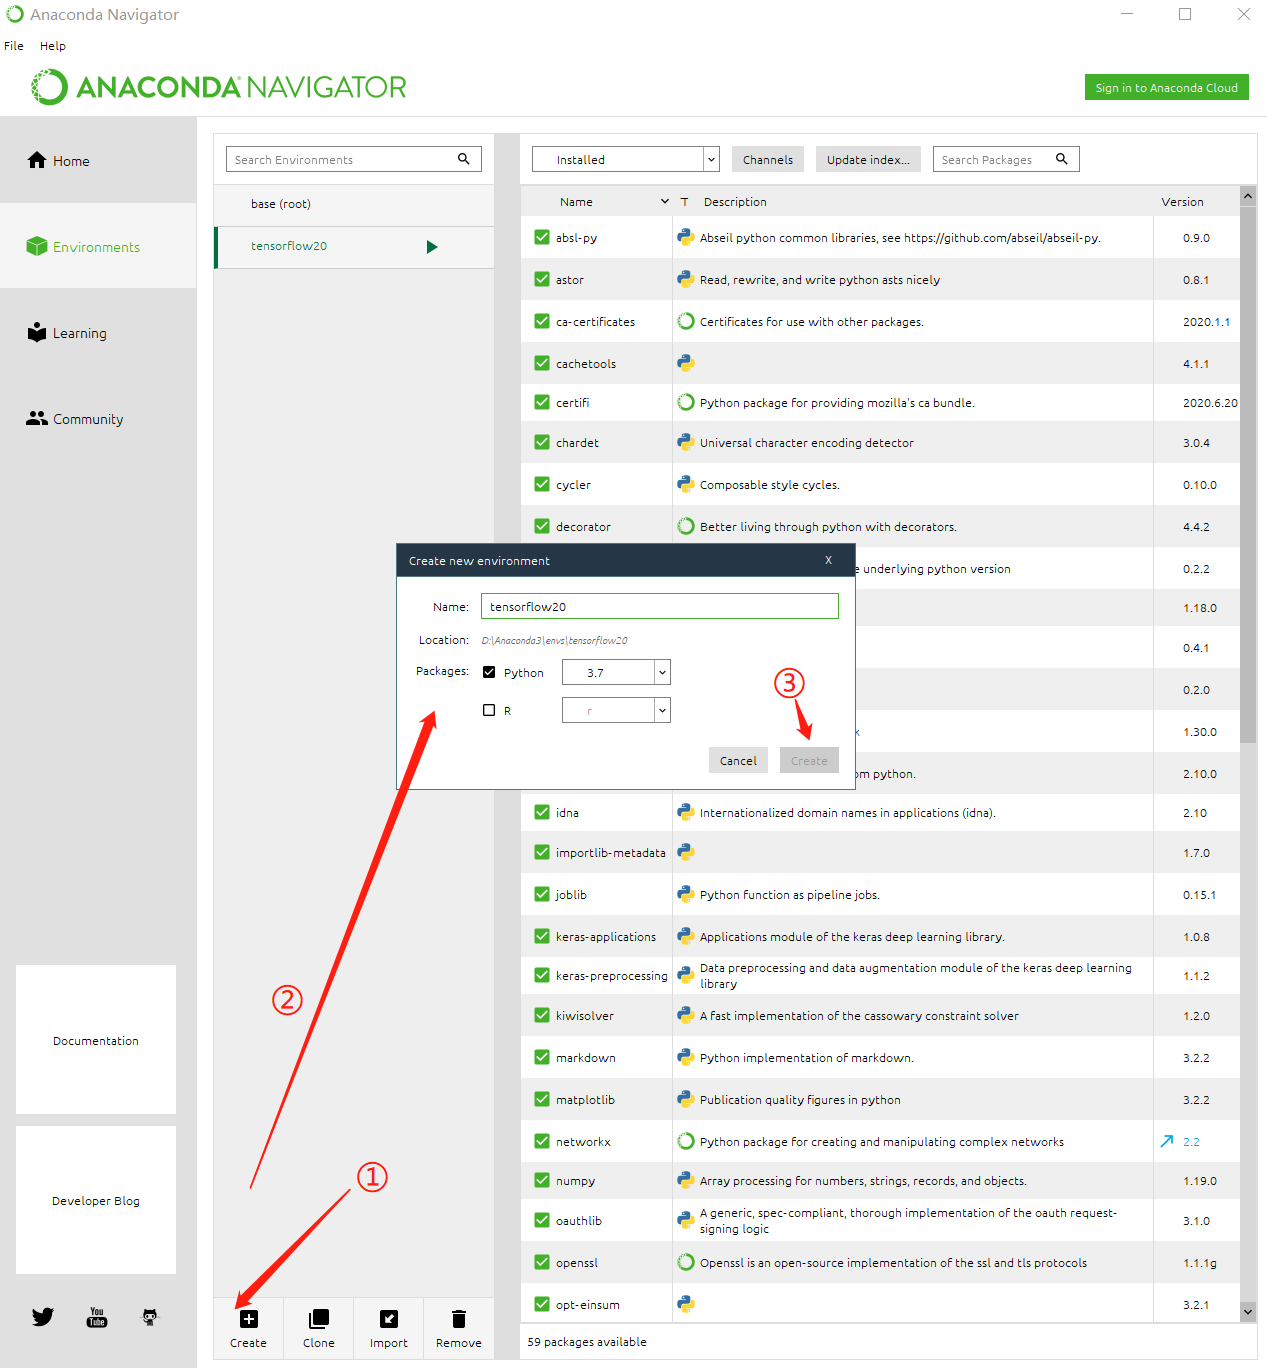Open the Documentation link tile
This screenshot has height=1368, width=1267.
tap(96, 1040)
